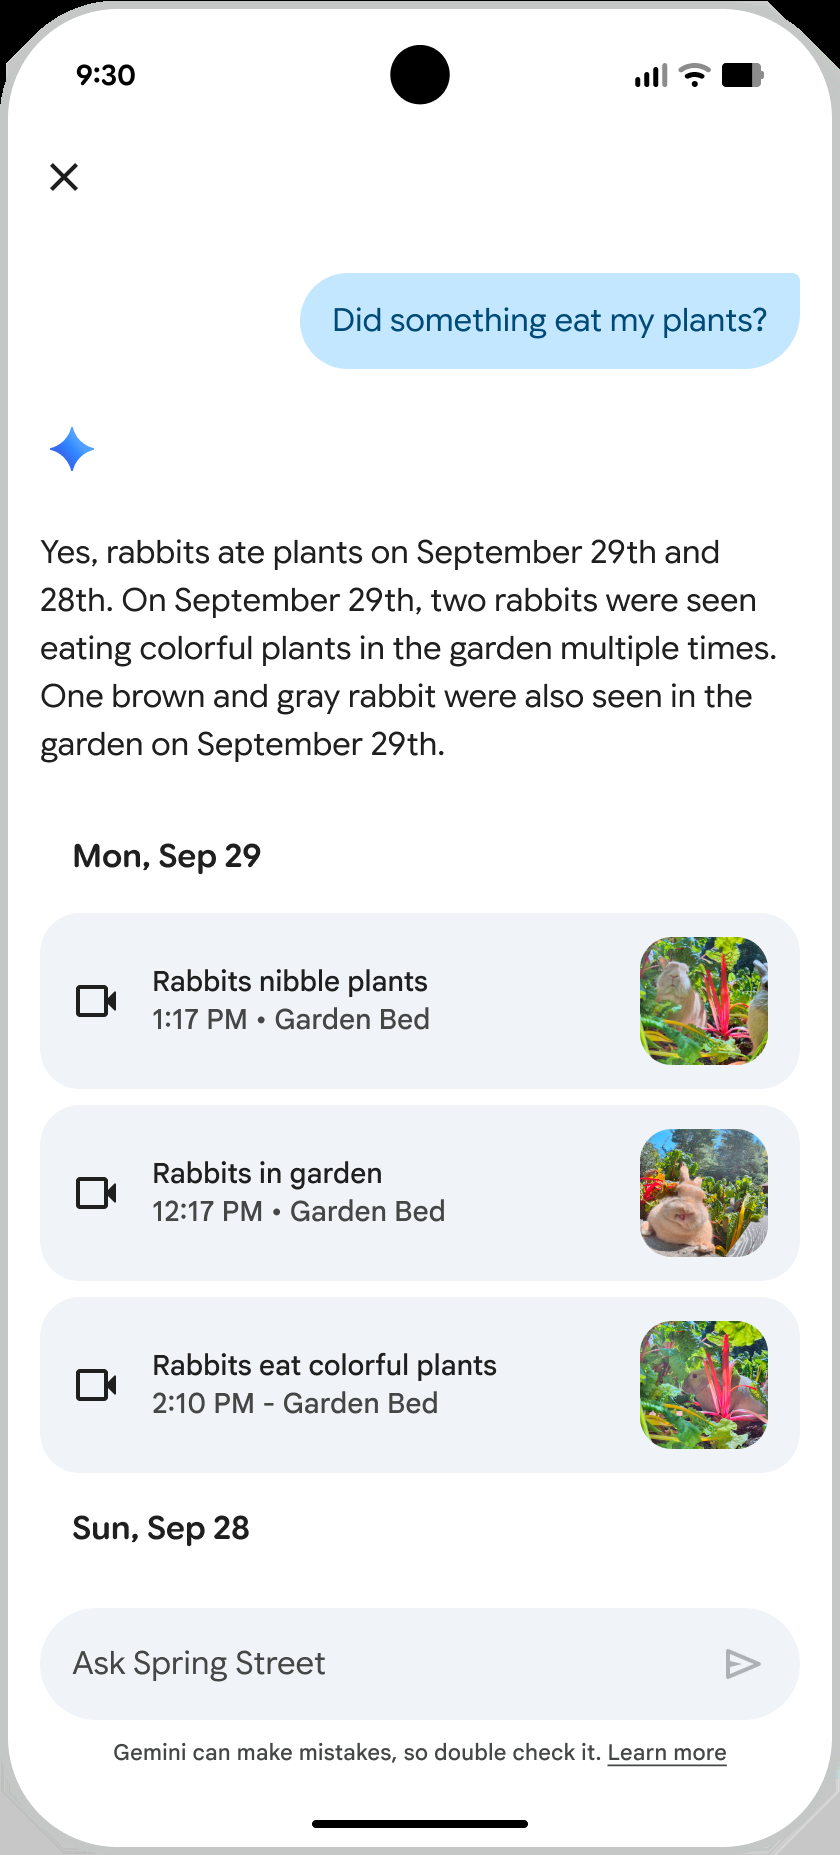Focus the Ask Spring Street input field
The width and height of the screenshot is (840, 1855).
[x=380, y=1663]
